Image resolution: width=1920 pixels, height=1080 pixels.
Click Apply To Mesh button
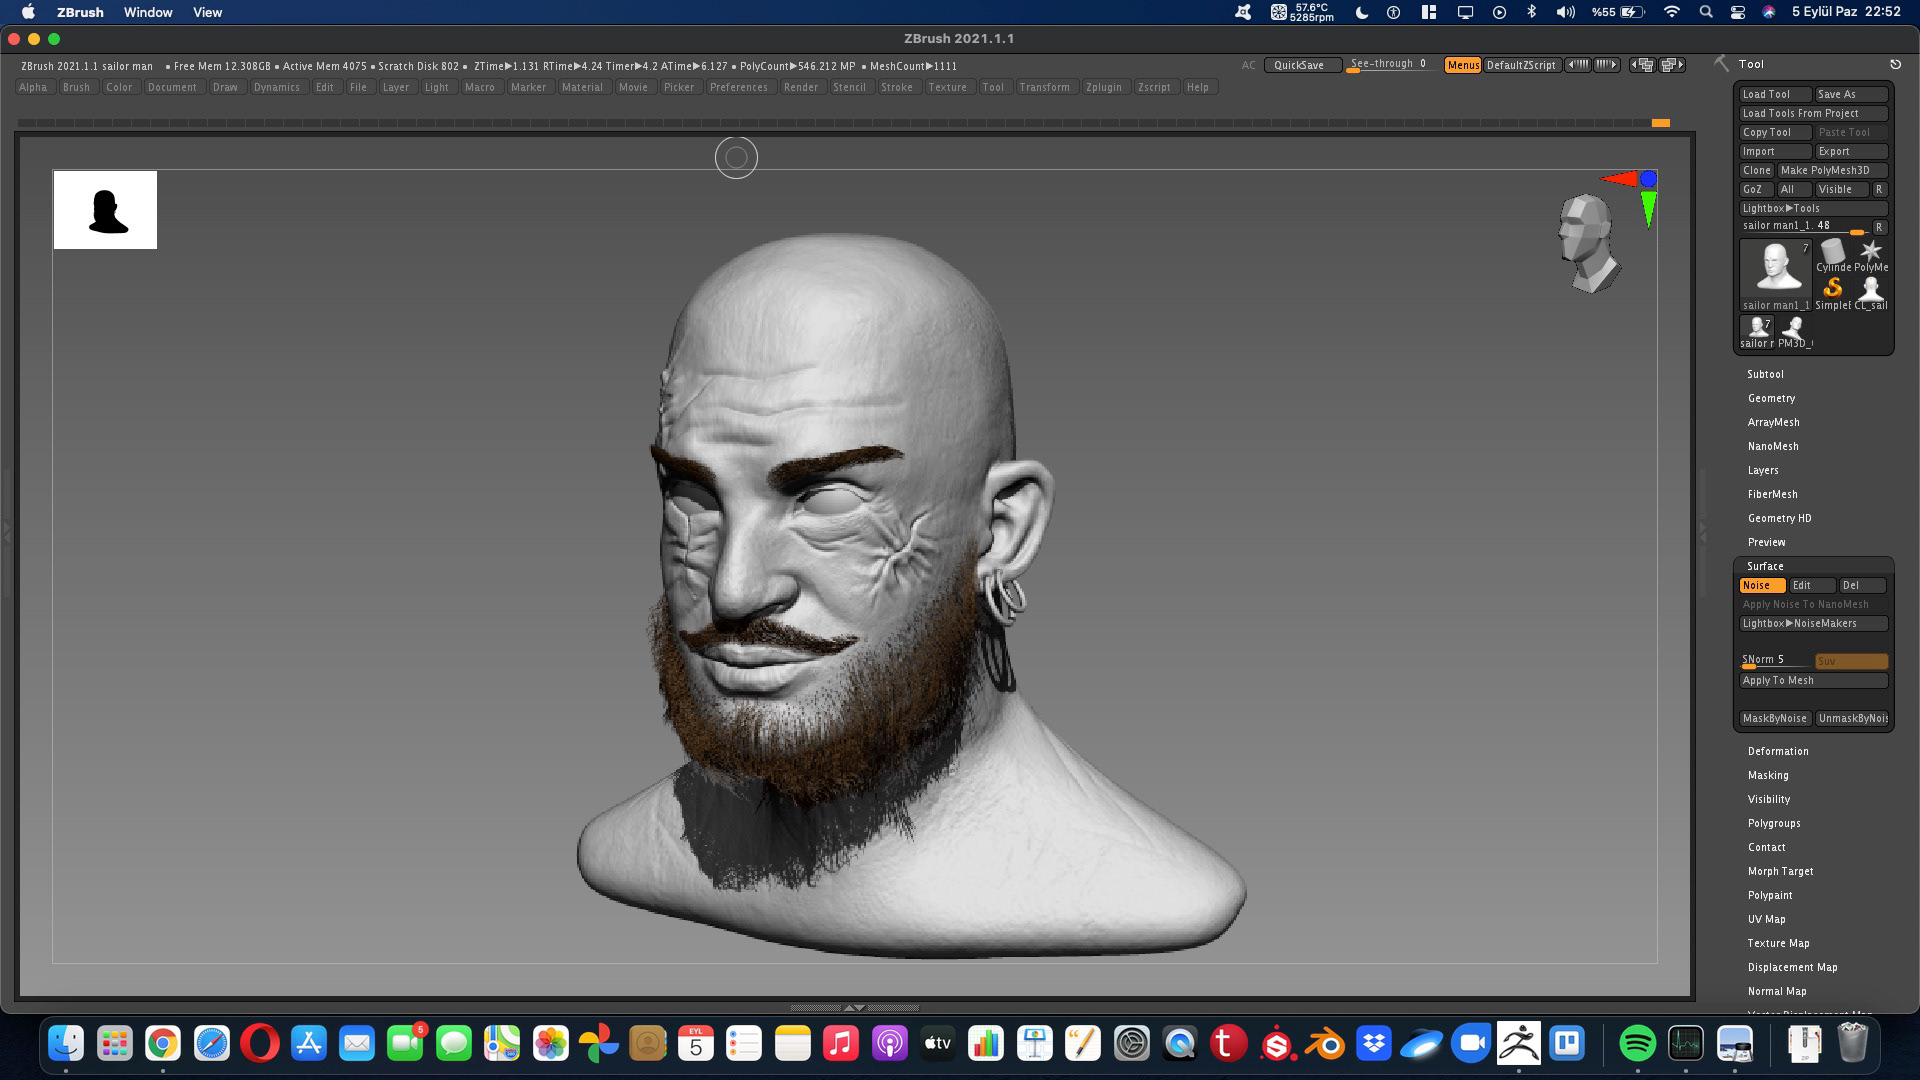[1813, 680]
